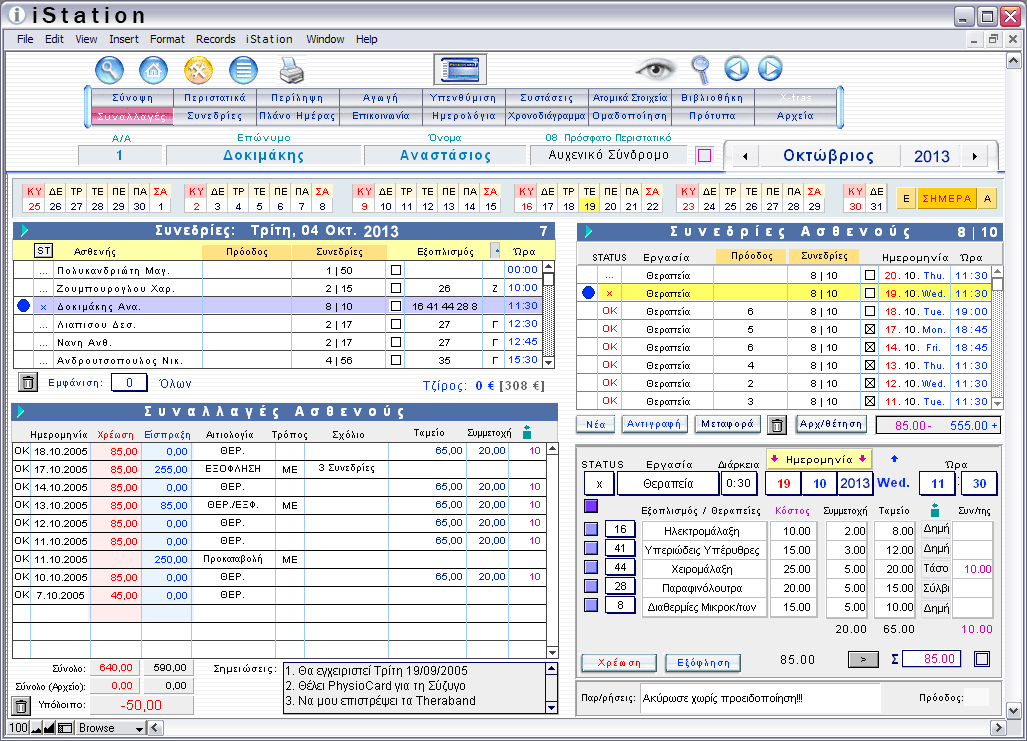Open the orange tools settings icon
This screenshot has width=1027, height=741.
(198, 69)
